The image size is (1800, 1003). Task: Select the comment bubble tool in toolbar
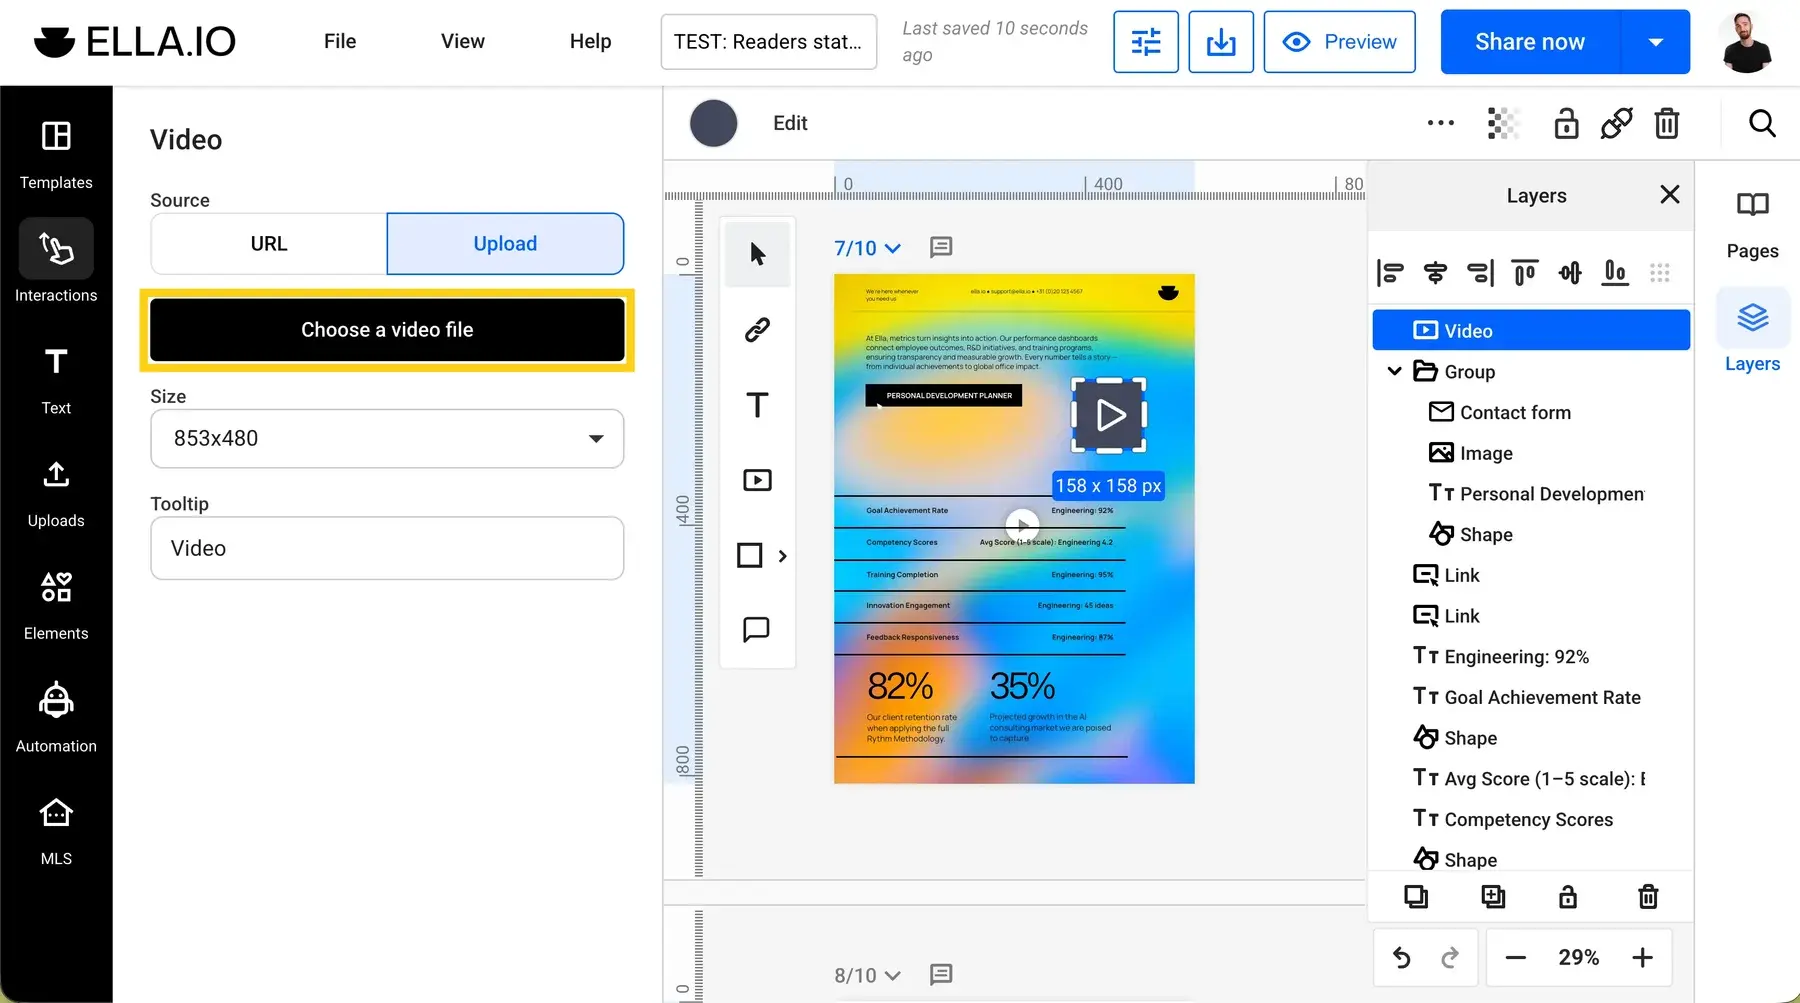coord(757,629)
